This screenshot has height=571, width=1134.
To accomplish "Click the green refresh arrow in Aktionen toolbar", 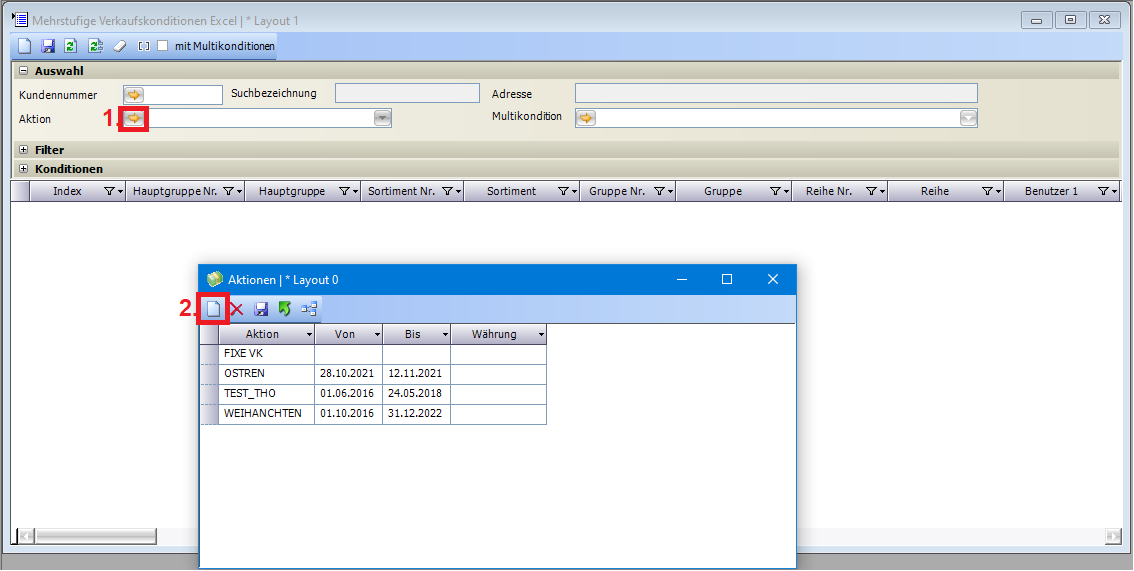I will (284, 309).
